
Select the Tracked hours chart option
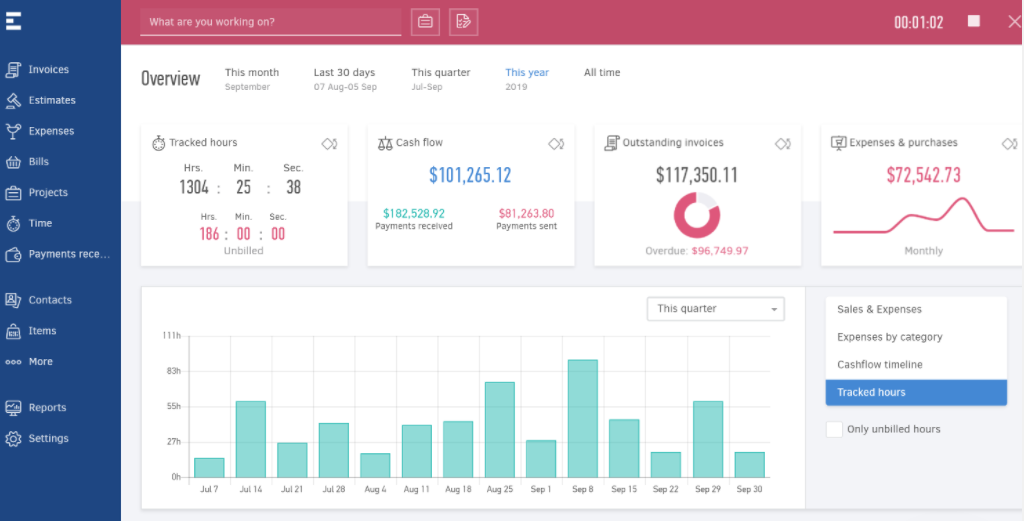pos(916,392)
